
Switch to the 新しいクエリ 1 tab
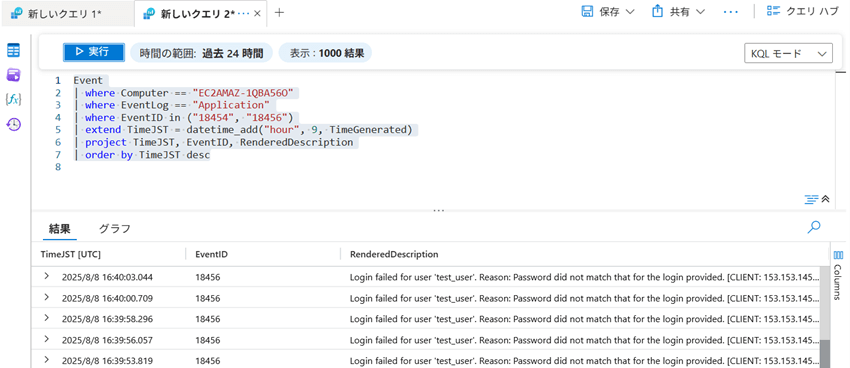coord(64,14)
